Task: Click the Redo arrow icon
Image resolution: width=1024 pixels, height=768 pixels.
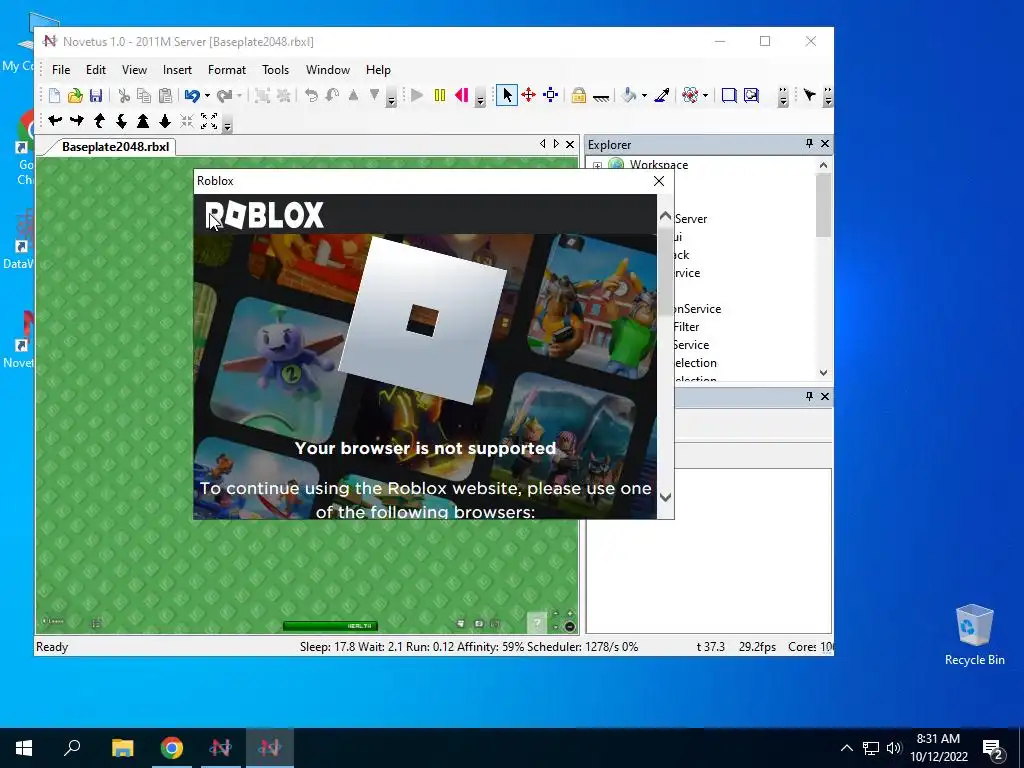Action: click(224, 95)
